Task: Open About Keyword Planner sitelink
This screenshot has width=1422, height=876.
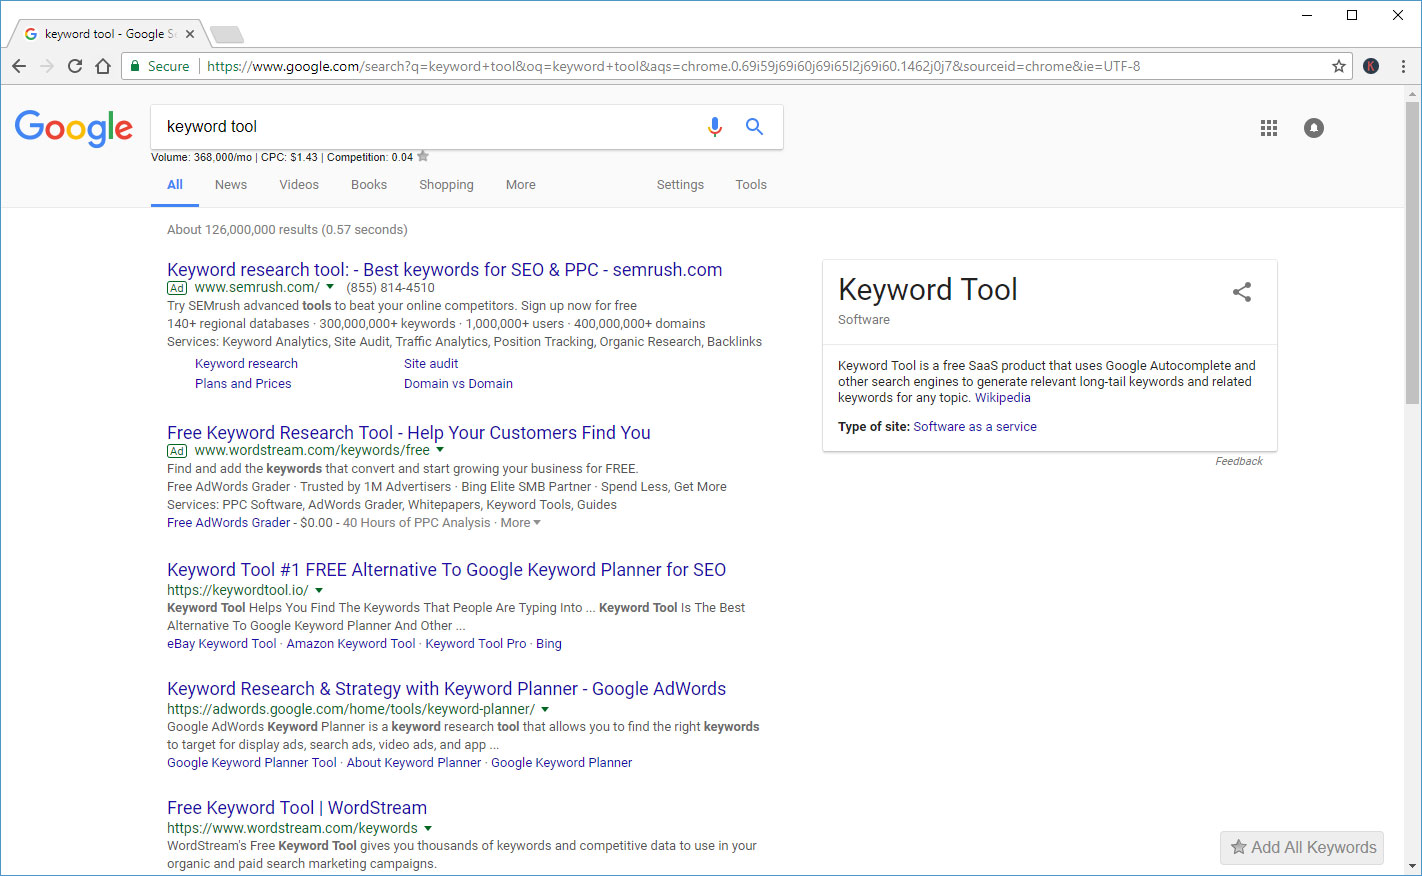Action: [414, 763]
